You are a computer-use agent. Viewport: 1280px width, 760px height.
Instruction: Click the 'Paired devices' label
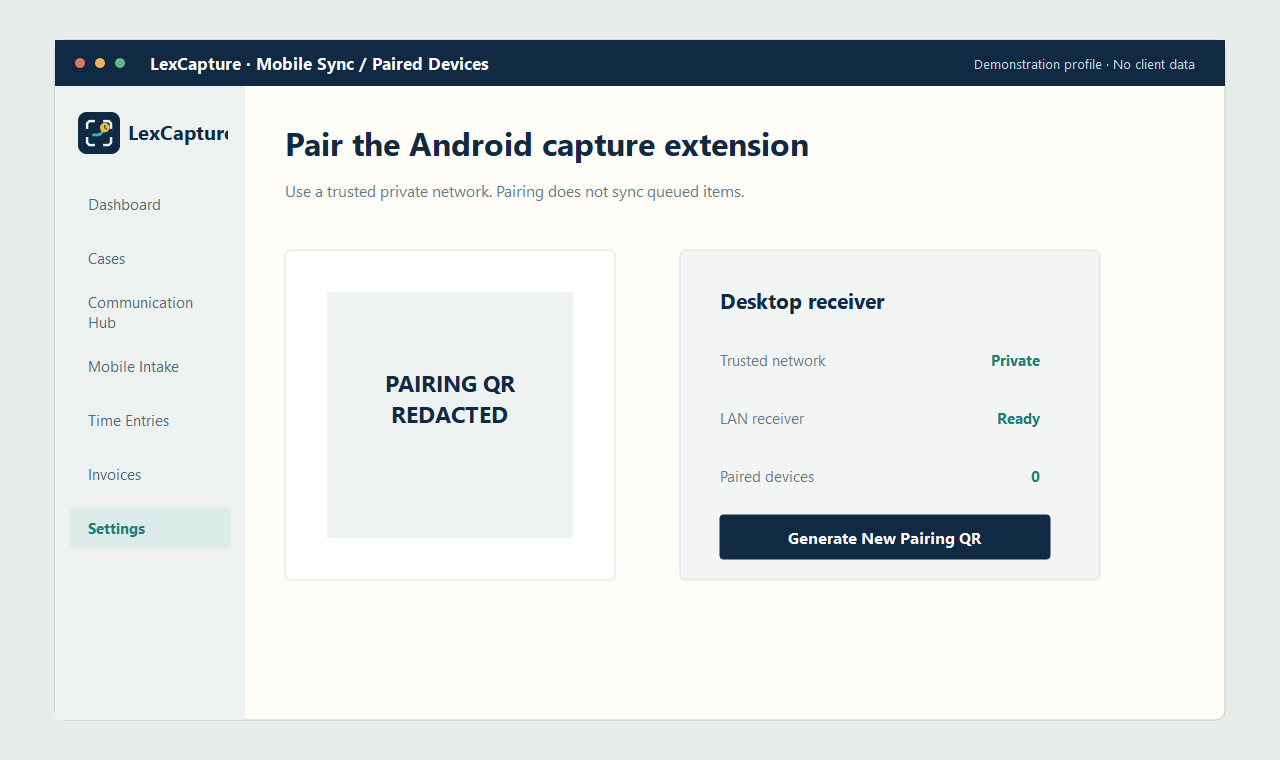click(x=767, y=477)
